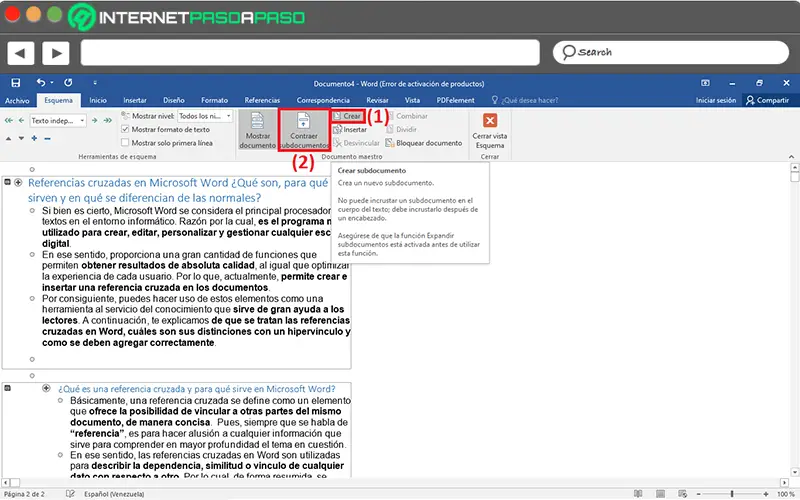800x500 pixels.
Task: Switch to Web Layout view icon
Action: 682,493
